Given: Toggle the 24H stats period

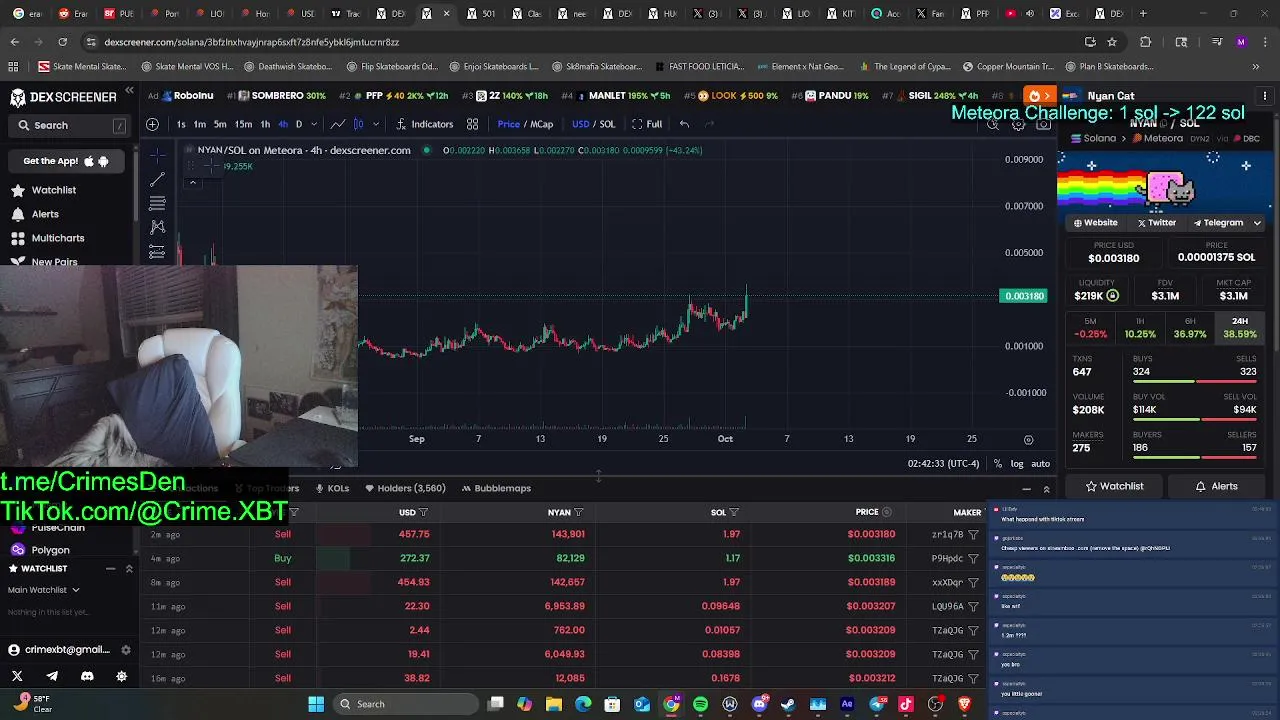Looking at the screenshot, I should coord(1240,328).
